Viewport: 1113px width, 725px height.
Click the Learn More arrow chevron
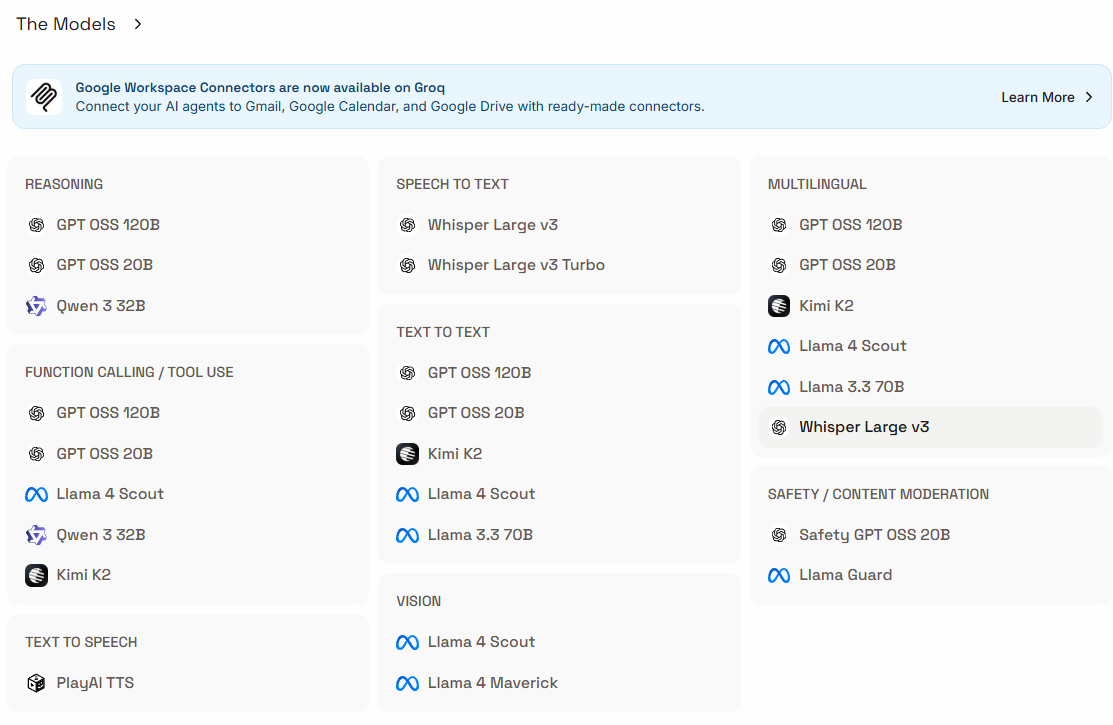pyautogui.click(x=1089, y=97)
